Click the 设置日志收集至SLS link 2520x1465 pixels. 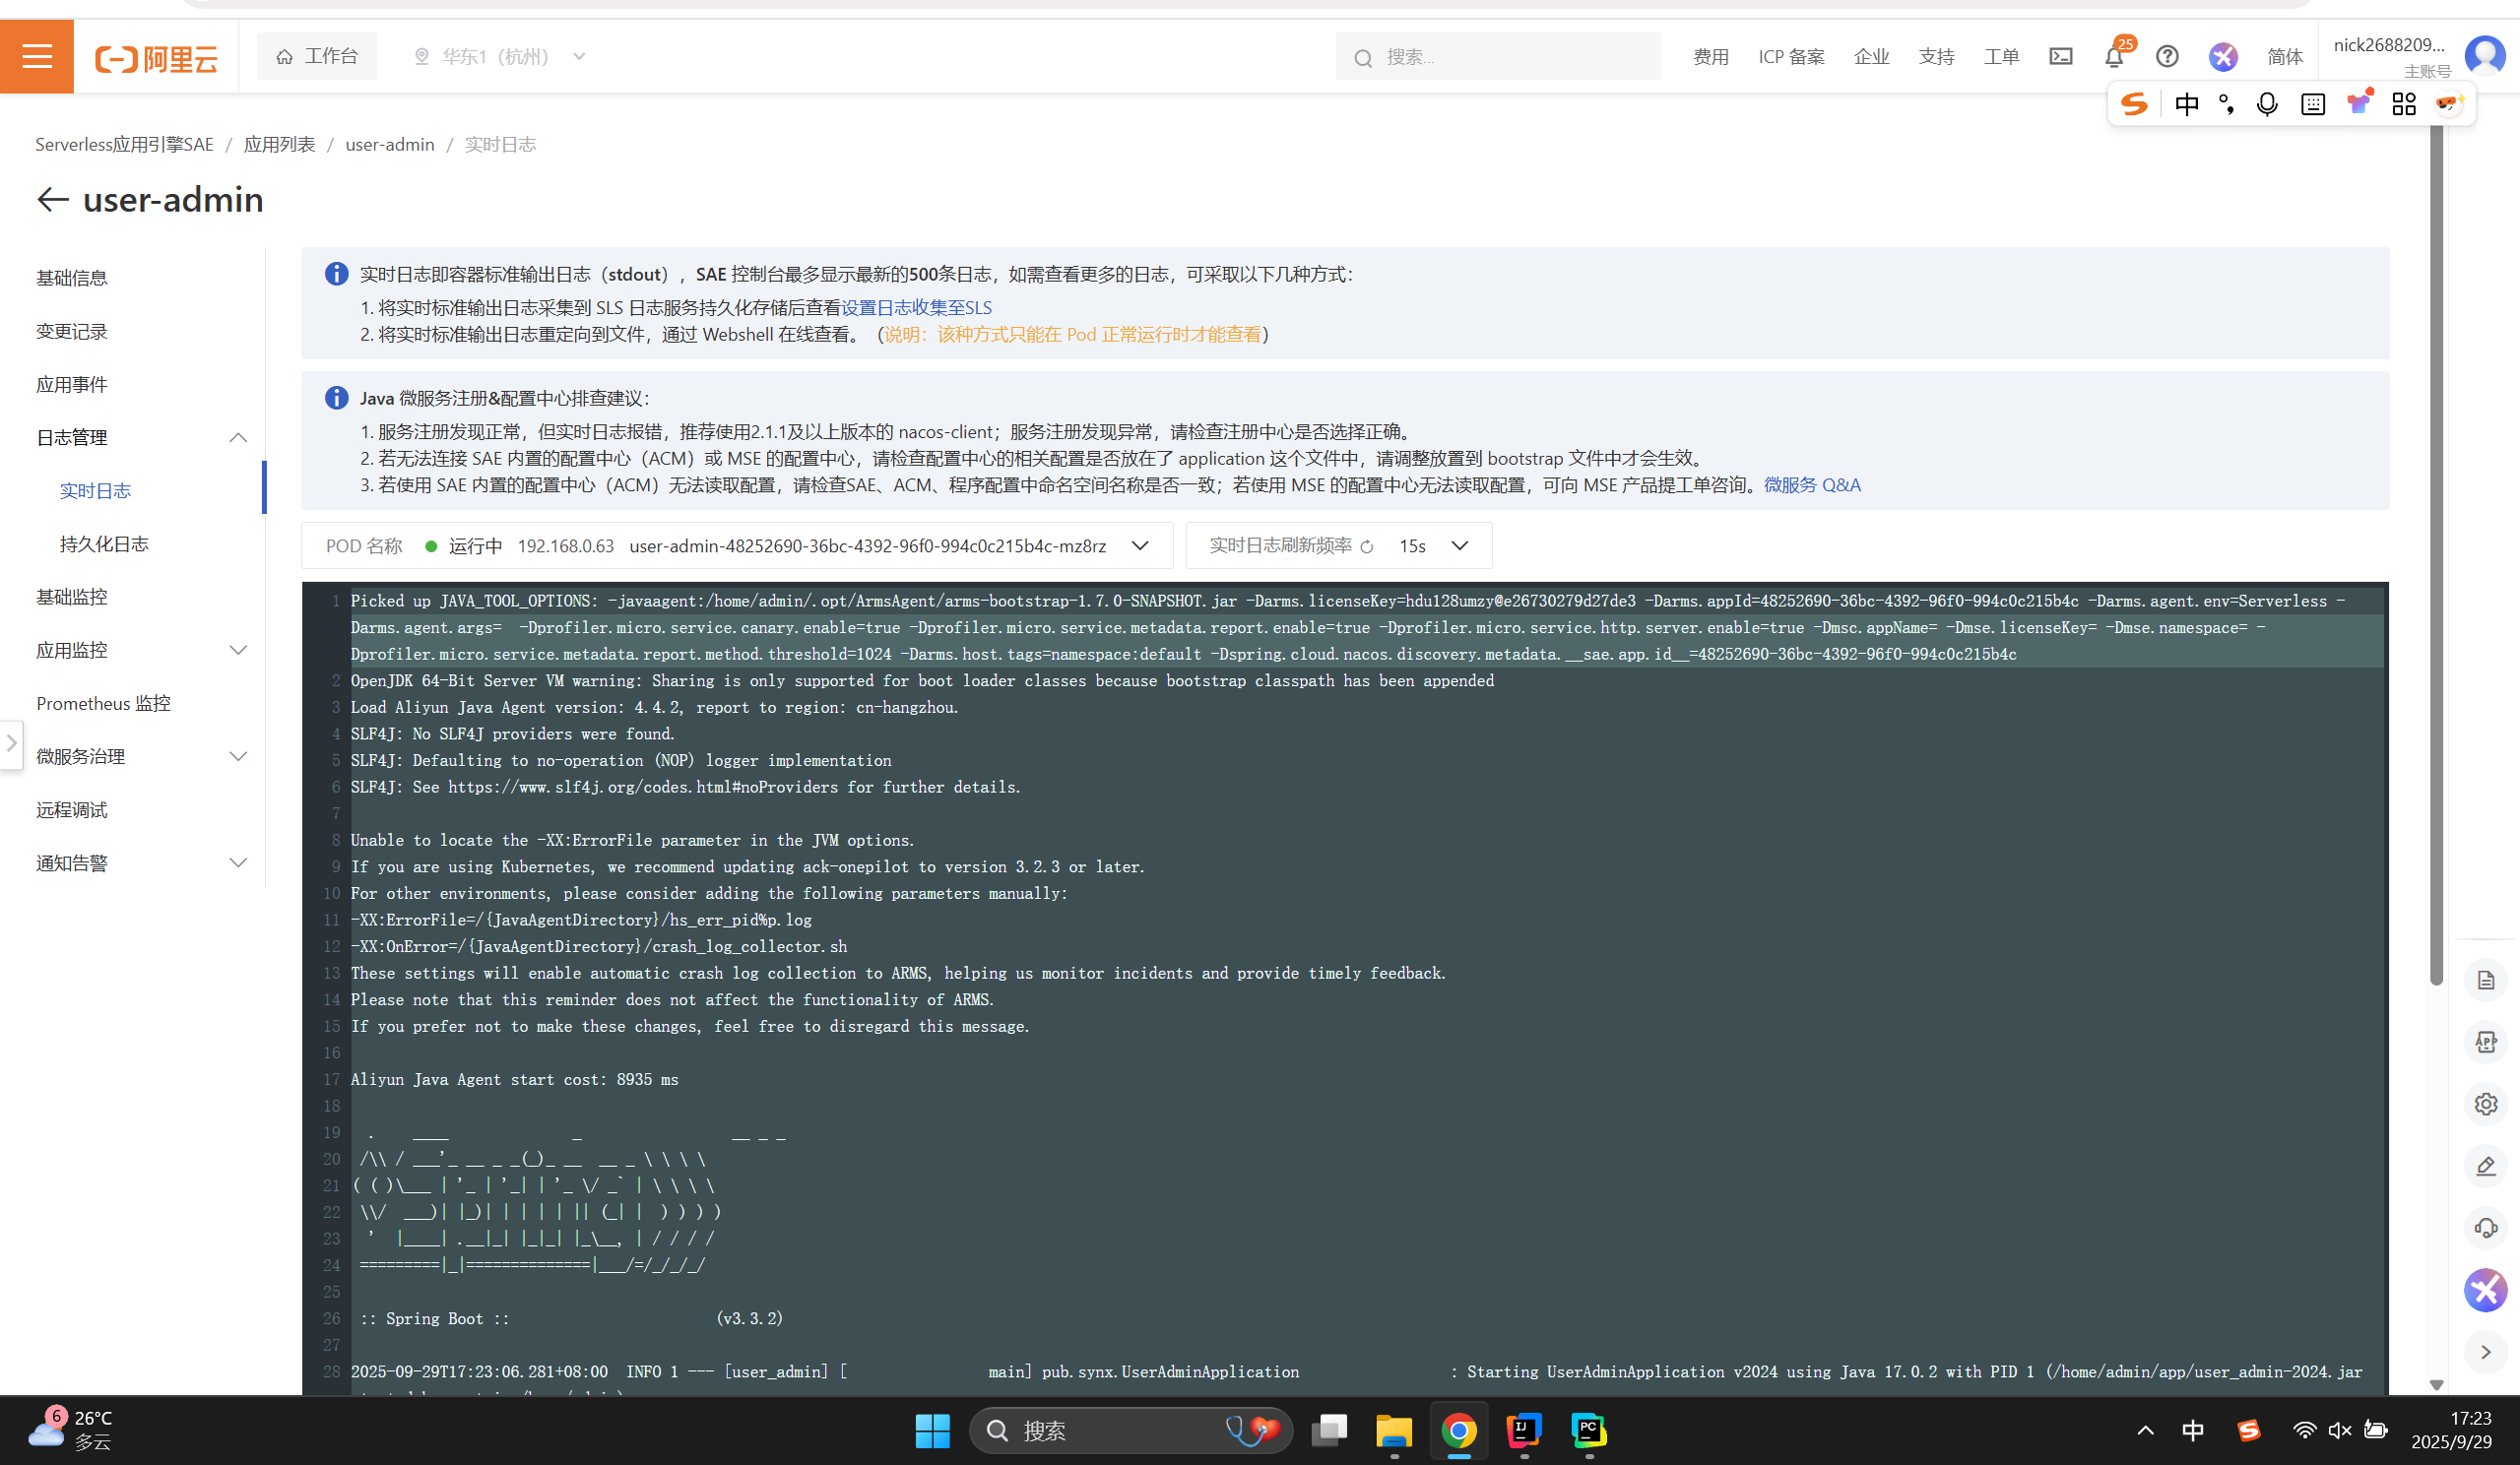tap(916, 308)
